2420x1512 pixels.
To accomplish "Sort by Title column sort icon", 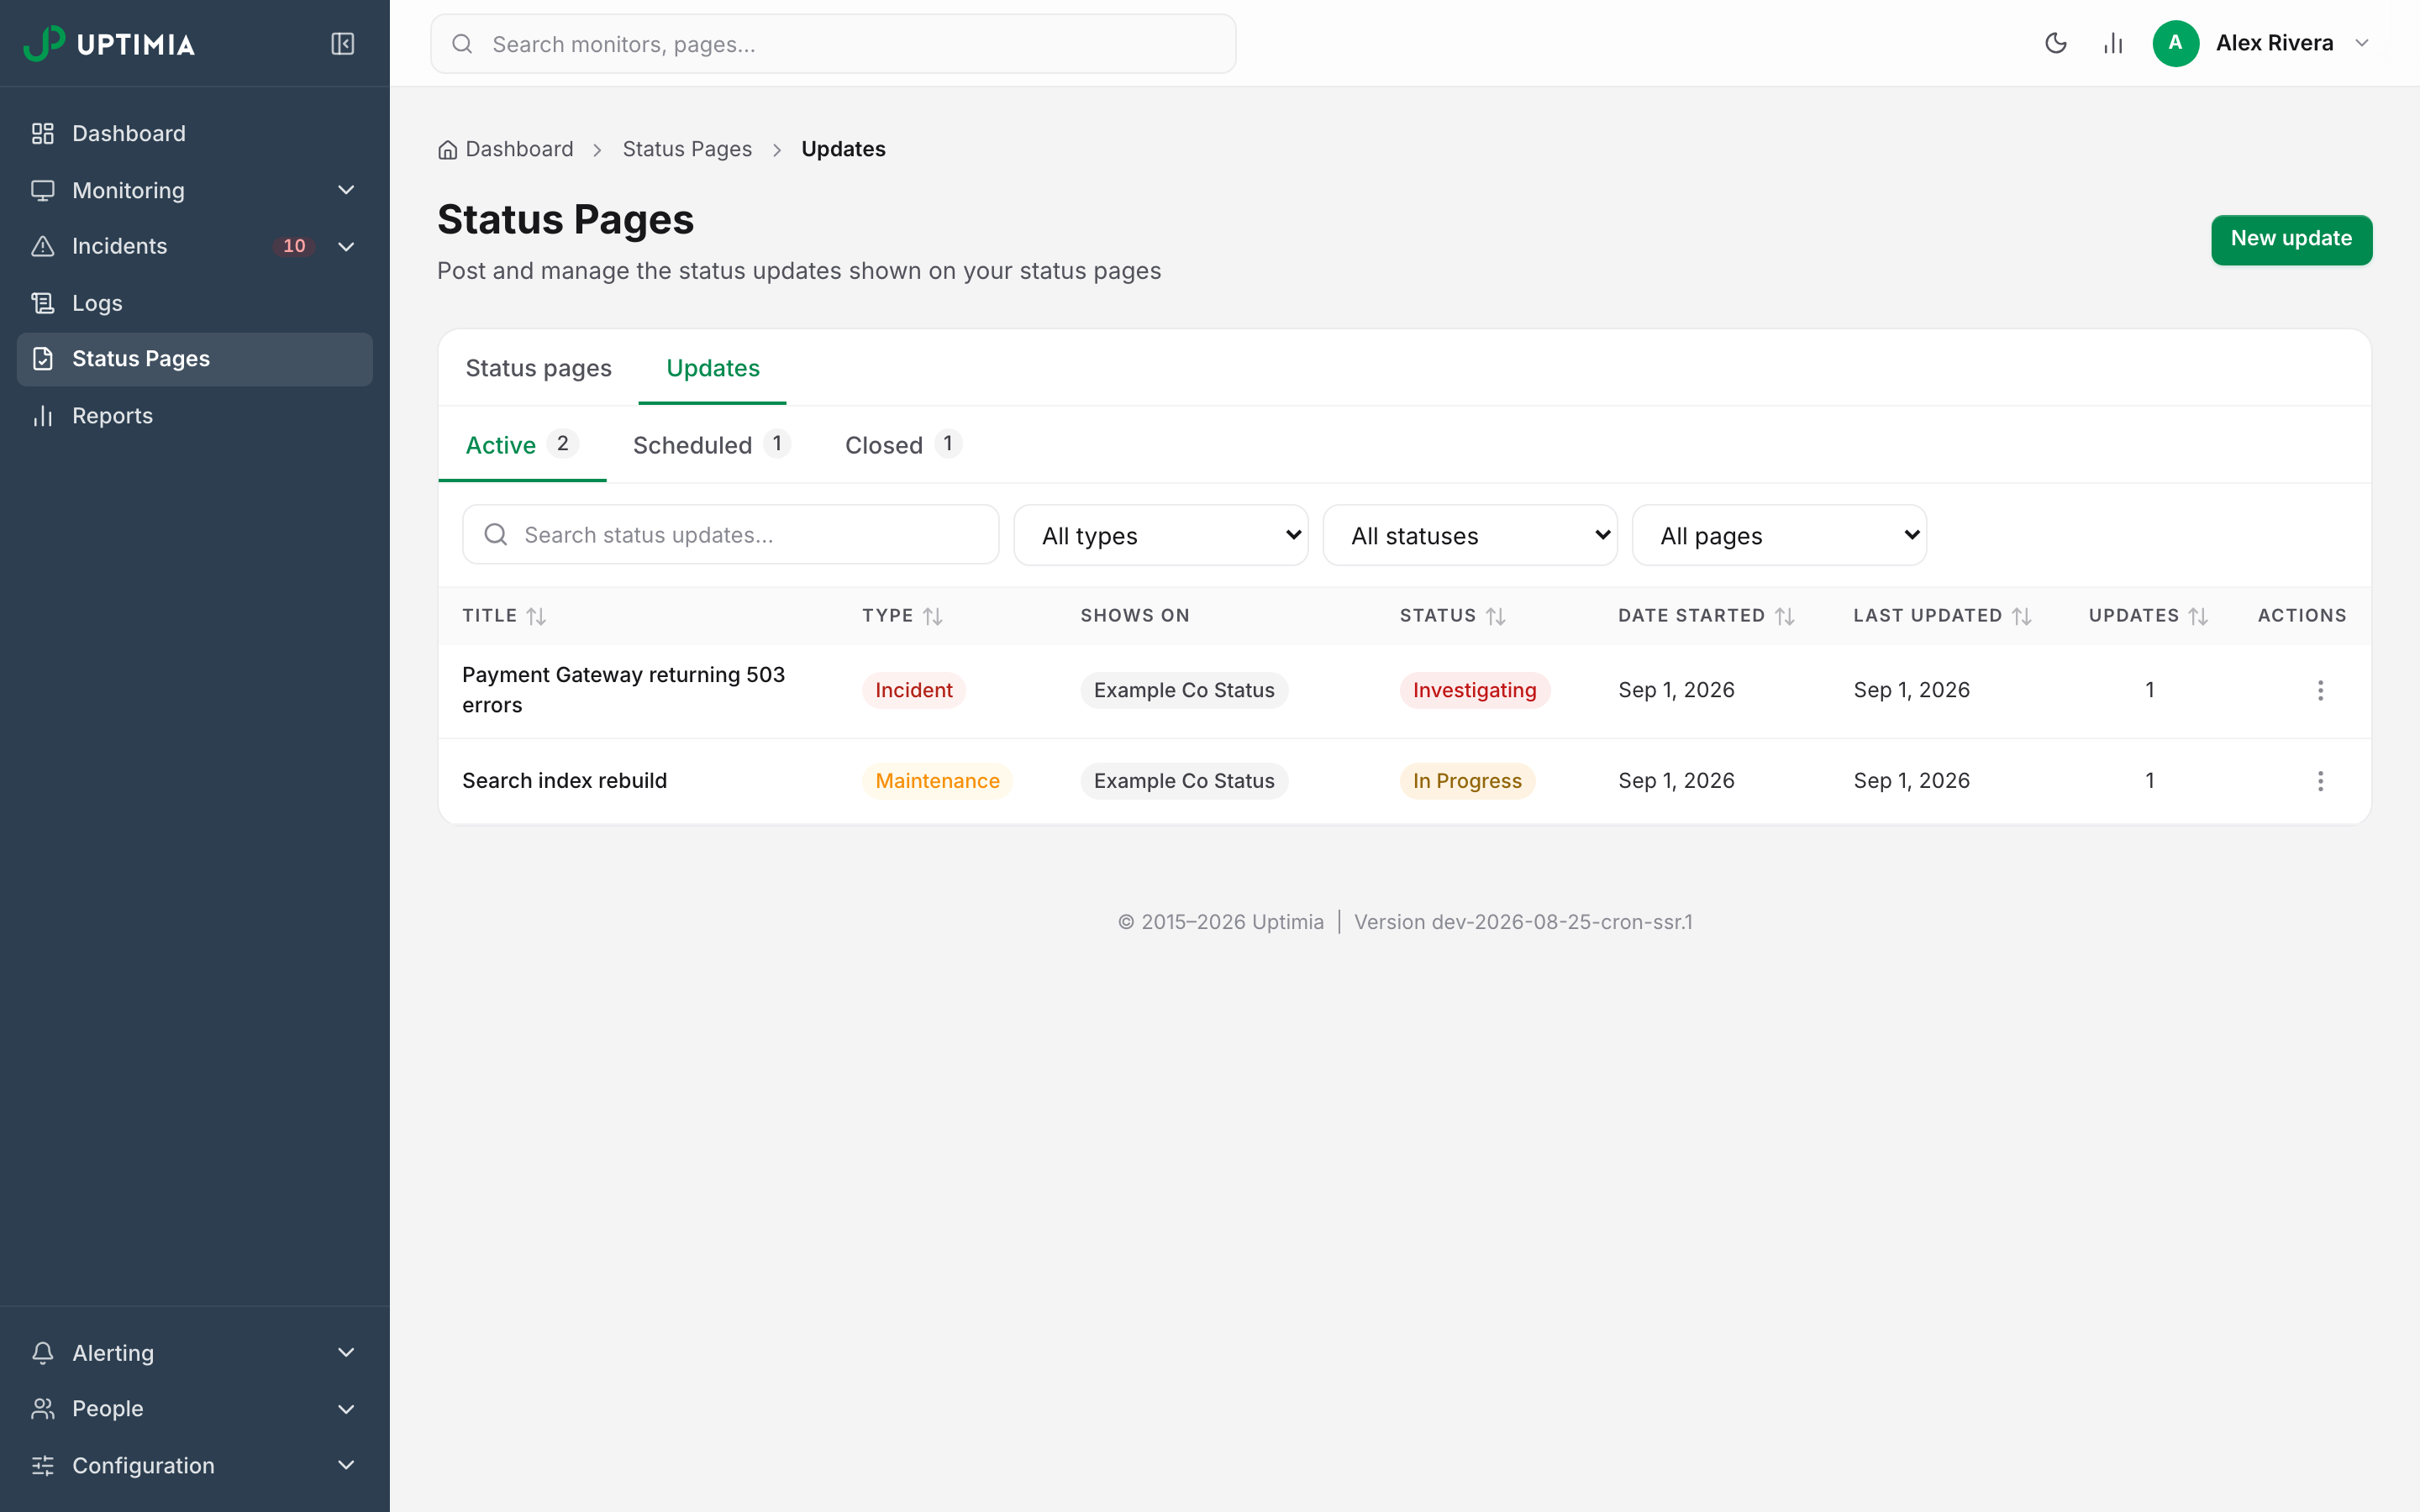I will click(536, 617).
